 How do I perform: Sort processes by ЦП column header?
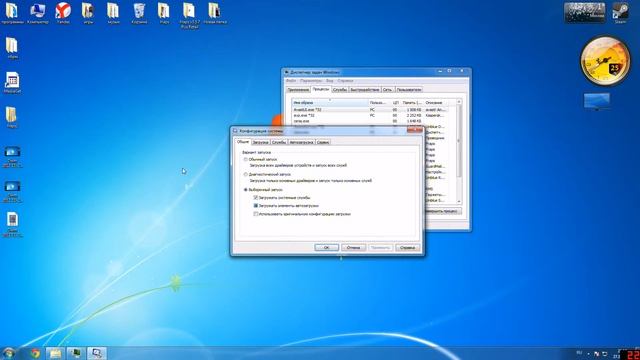395,103
